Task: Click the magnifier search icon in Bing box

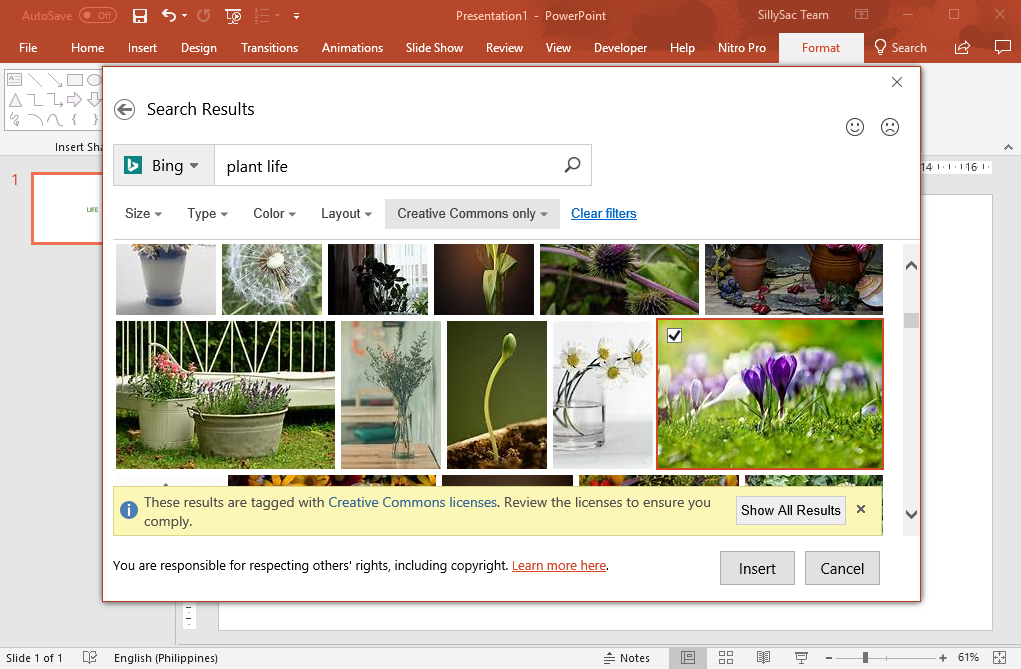Action: [x=572, y=166]
